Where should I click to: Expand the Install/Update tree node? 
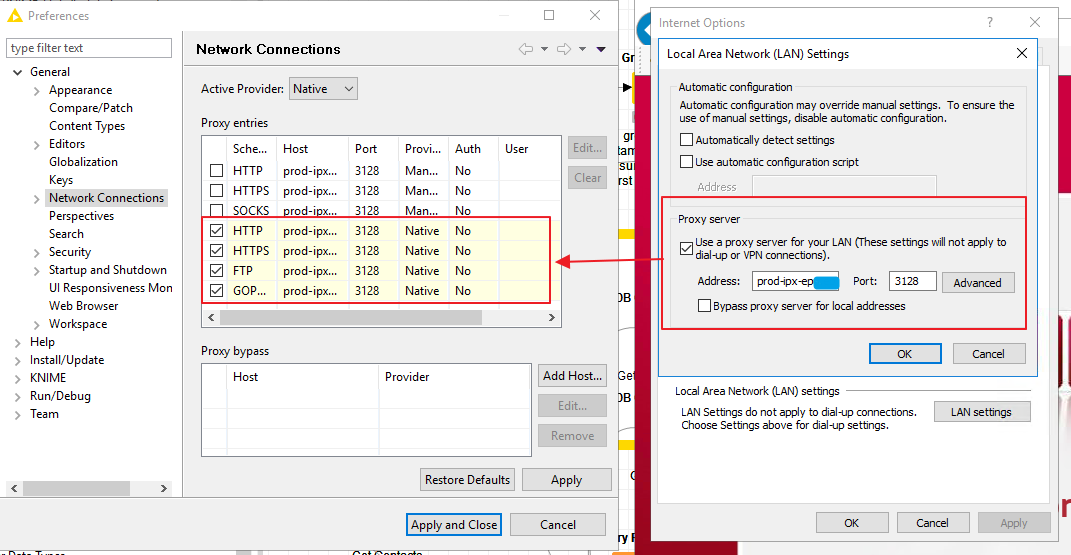click(17, 360)
